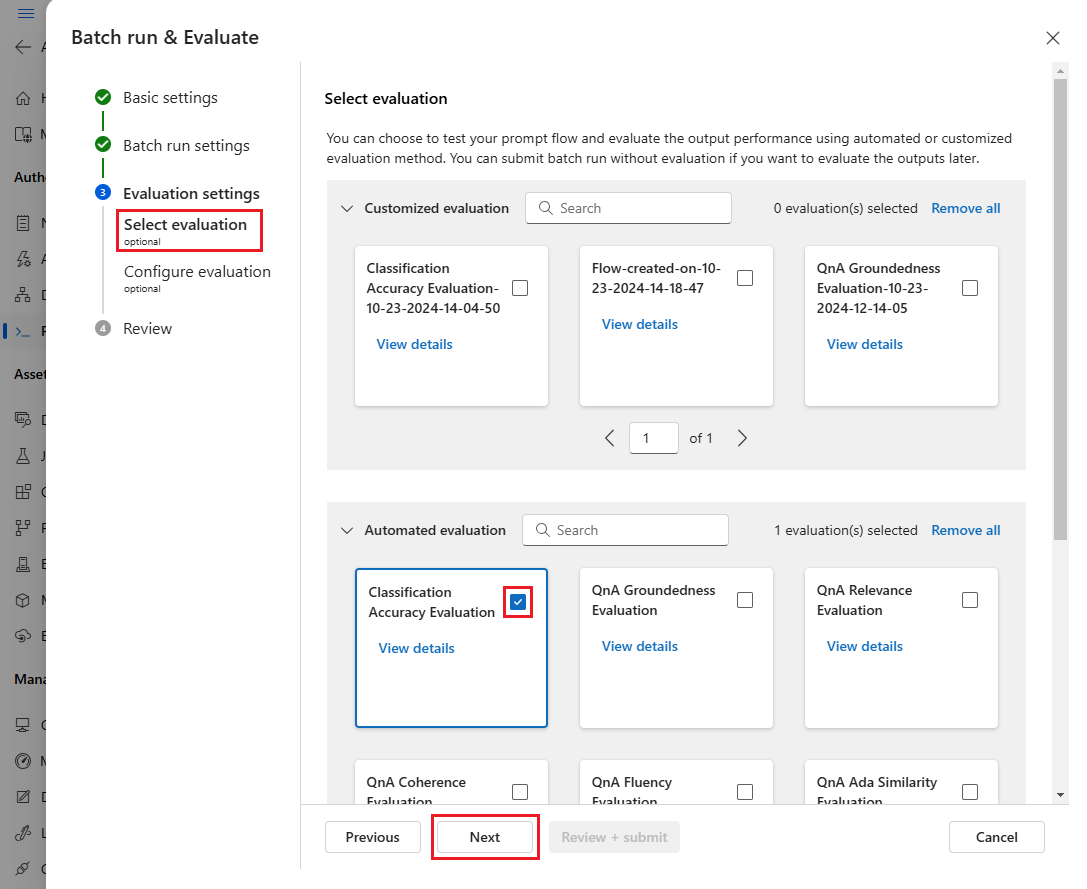Image resolution: width=1087 pixels, height=889 pixels.
Task: Go to previous page of customized evaluations
Action: click(x=609, y=438)
